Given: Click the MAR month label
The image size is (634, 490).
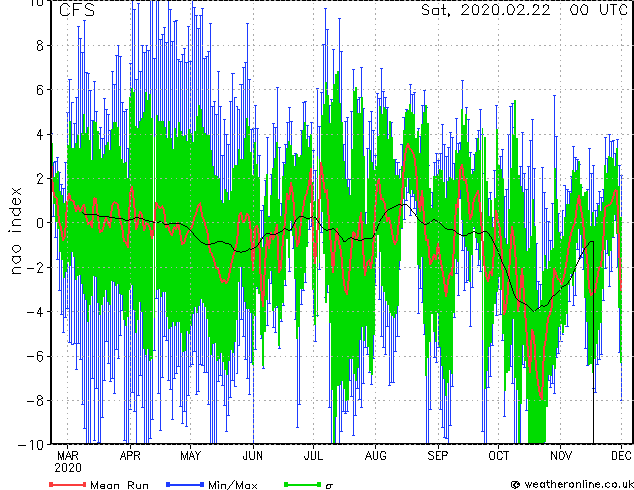Looking at the screenshot, I should (x=68, y=456).
